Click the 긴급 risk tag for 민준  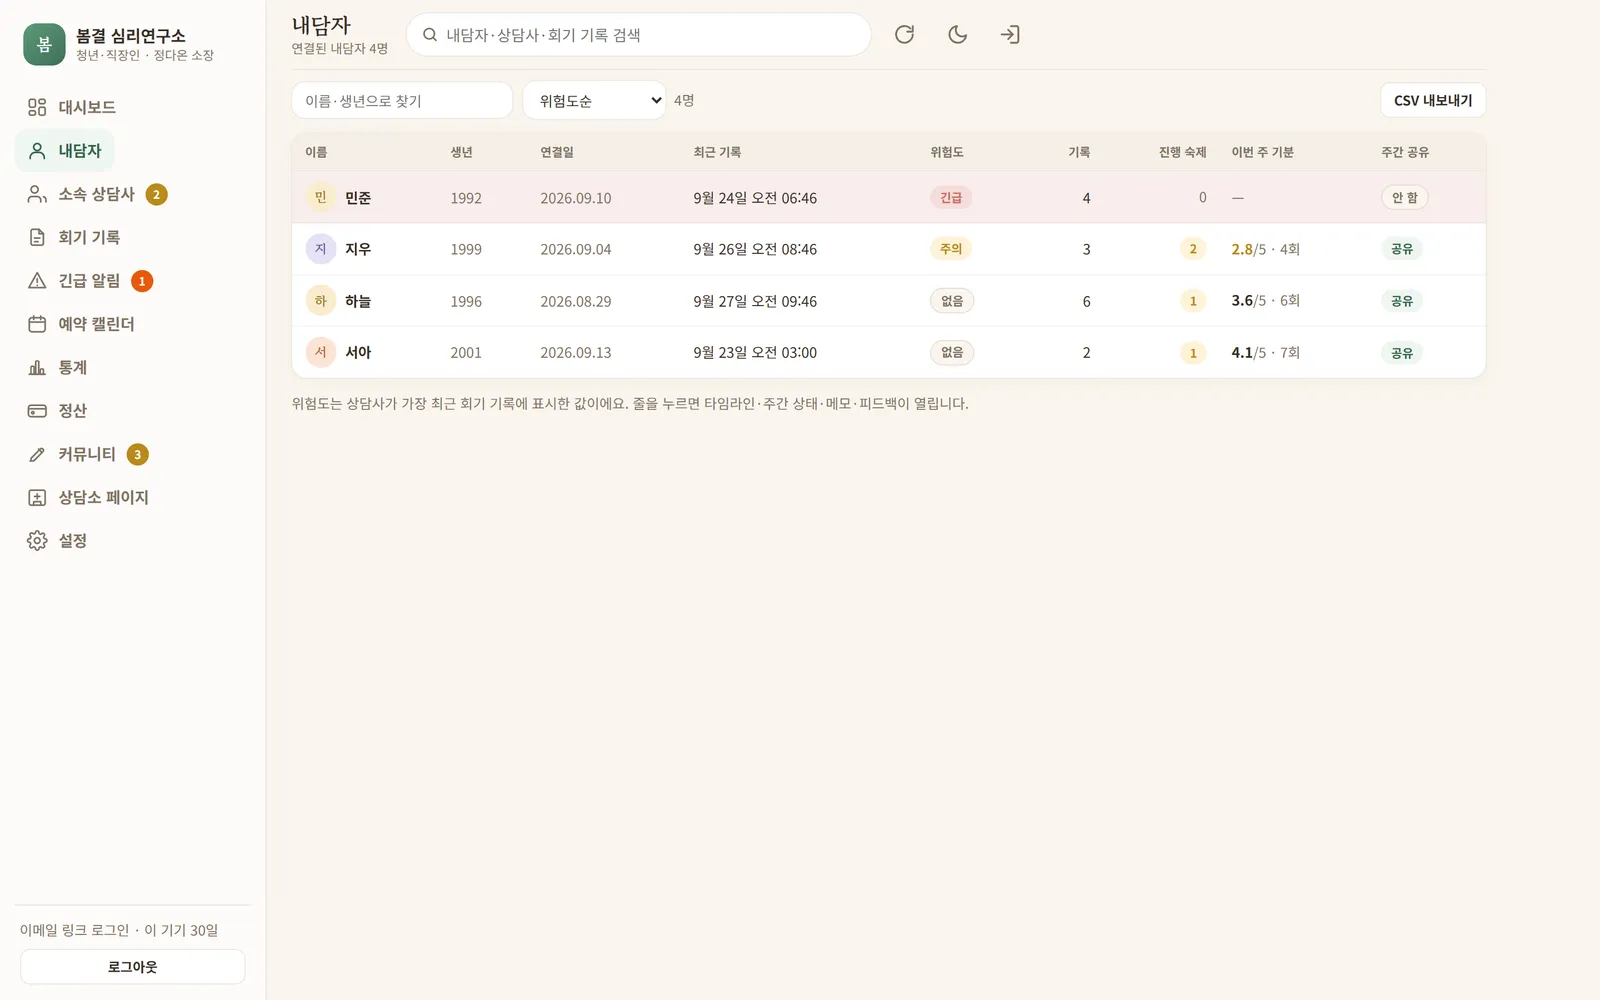click(x=951, y=198)
